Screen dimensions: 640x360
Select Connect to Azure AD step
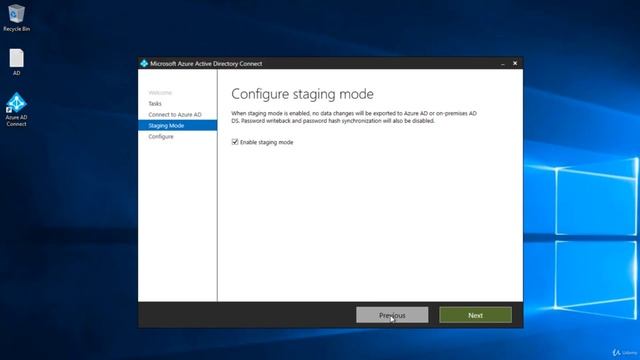pyautogui.click(x=175, y=115)
